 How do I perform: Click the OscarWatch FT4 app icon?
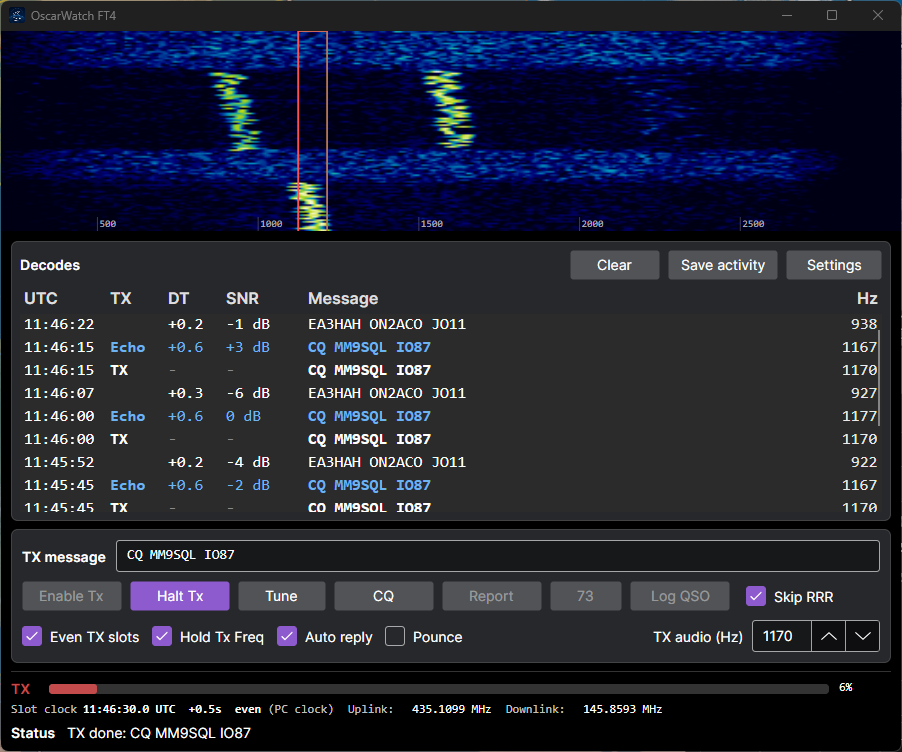click(17, 16)
